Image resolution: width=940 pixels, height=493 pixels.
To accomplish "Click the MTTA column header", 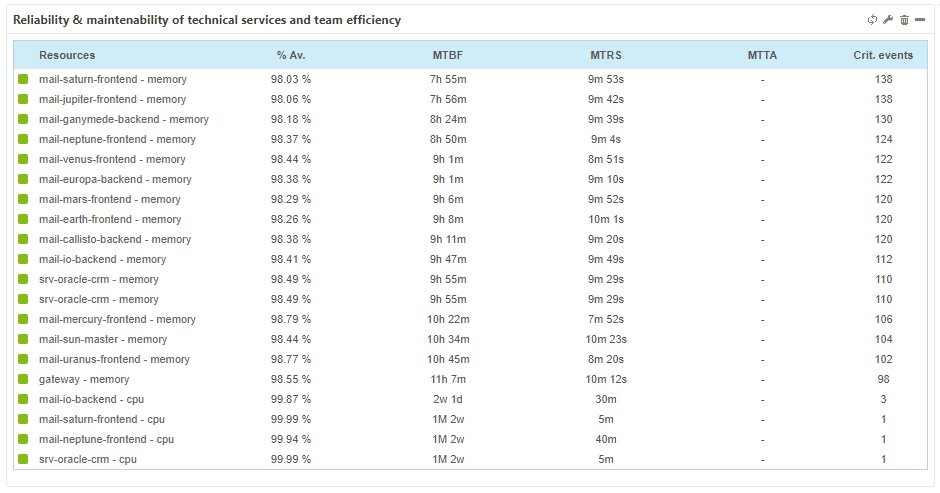I will pyautogui.click(x=762, y=55).
